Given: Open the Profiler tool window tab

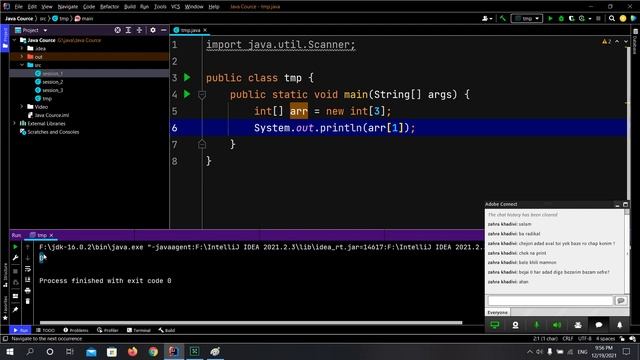Looking at the screenshot, I should tap(108, 330).
